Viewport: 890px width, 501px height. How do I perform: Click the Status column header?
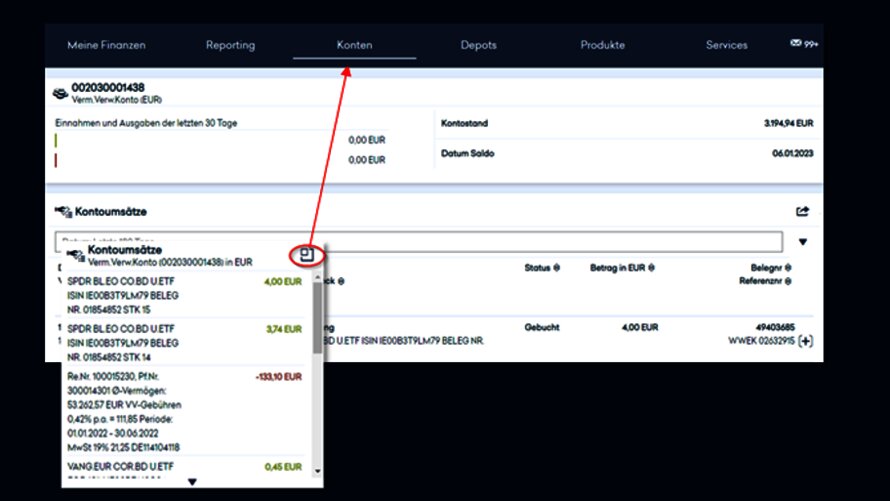(x=538, y=268)
